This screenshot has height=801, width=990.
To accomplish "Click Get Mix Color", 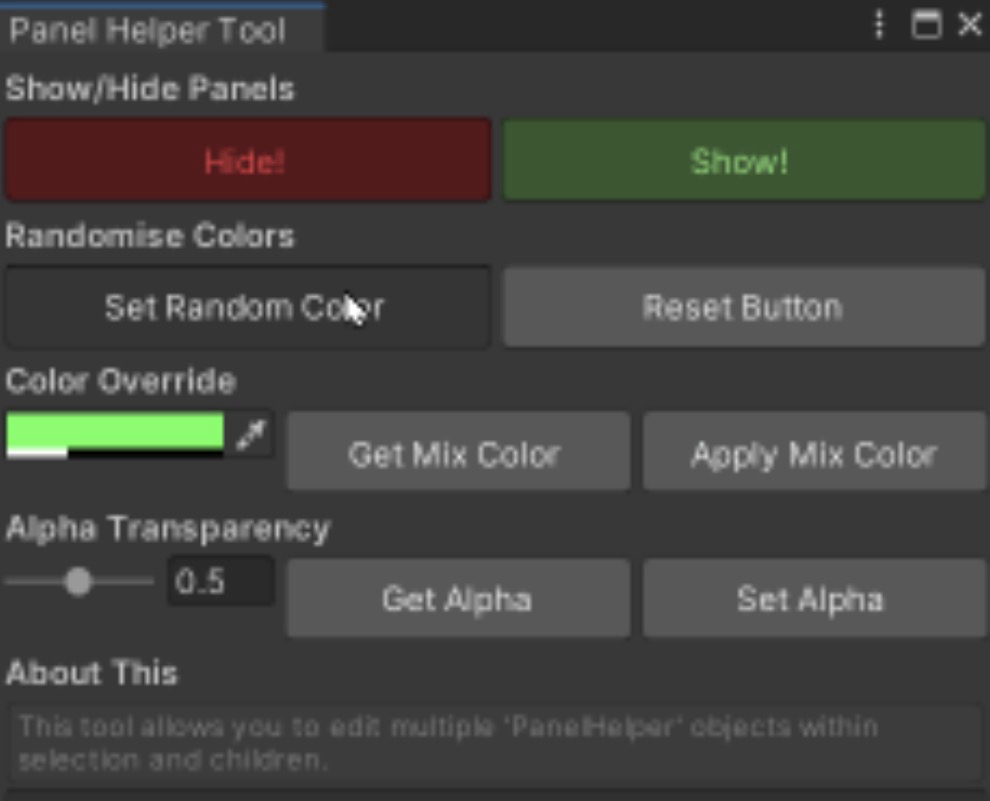I will (457, 455).
